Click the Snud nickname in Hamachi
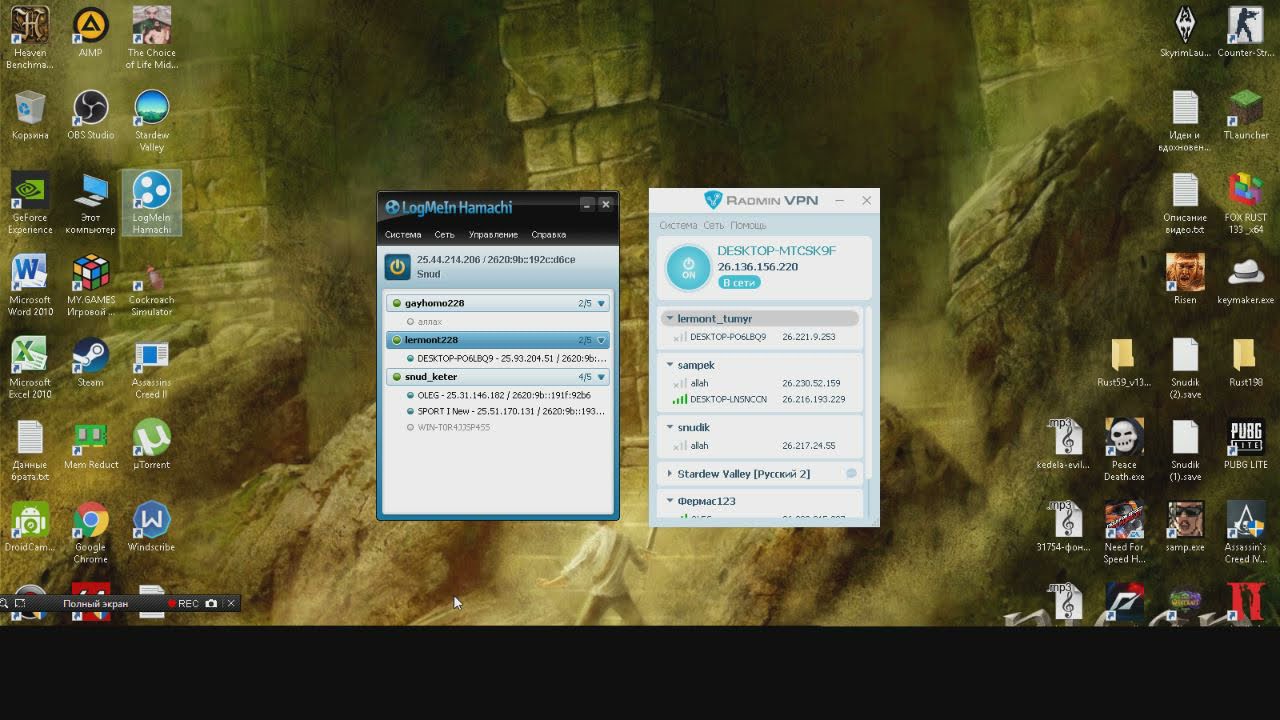Image resolution: width=1280 pixels, height=720 pixels. point(428,274)
